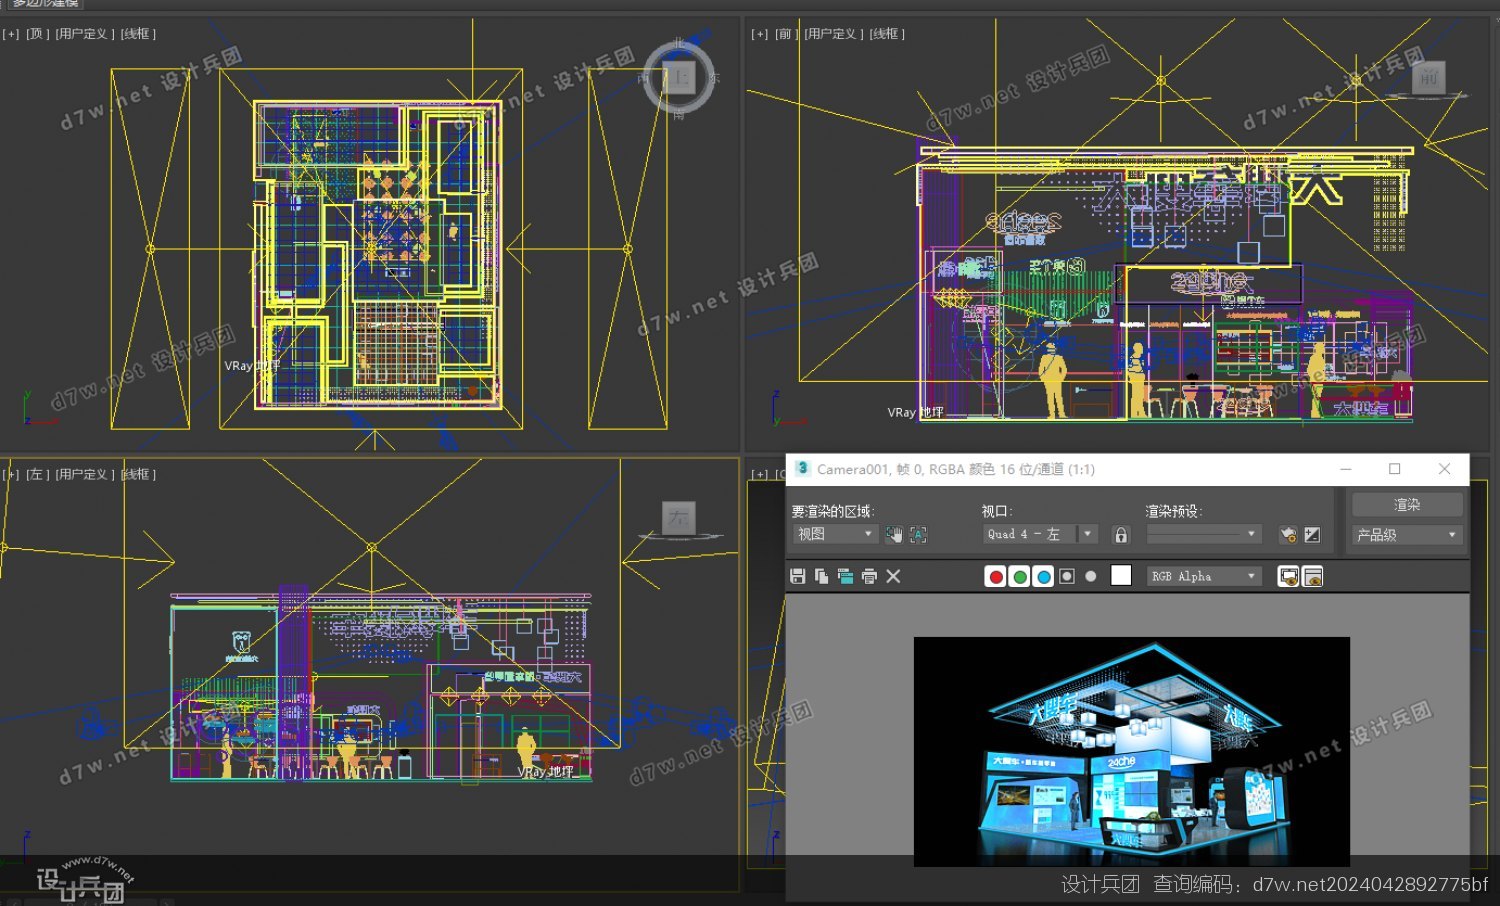Click the 前 ViewCube face in front viewport
Image resolution: width=1500 pixels, height=906 pixels.
(1428, 77)
